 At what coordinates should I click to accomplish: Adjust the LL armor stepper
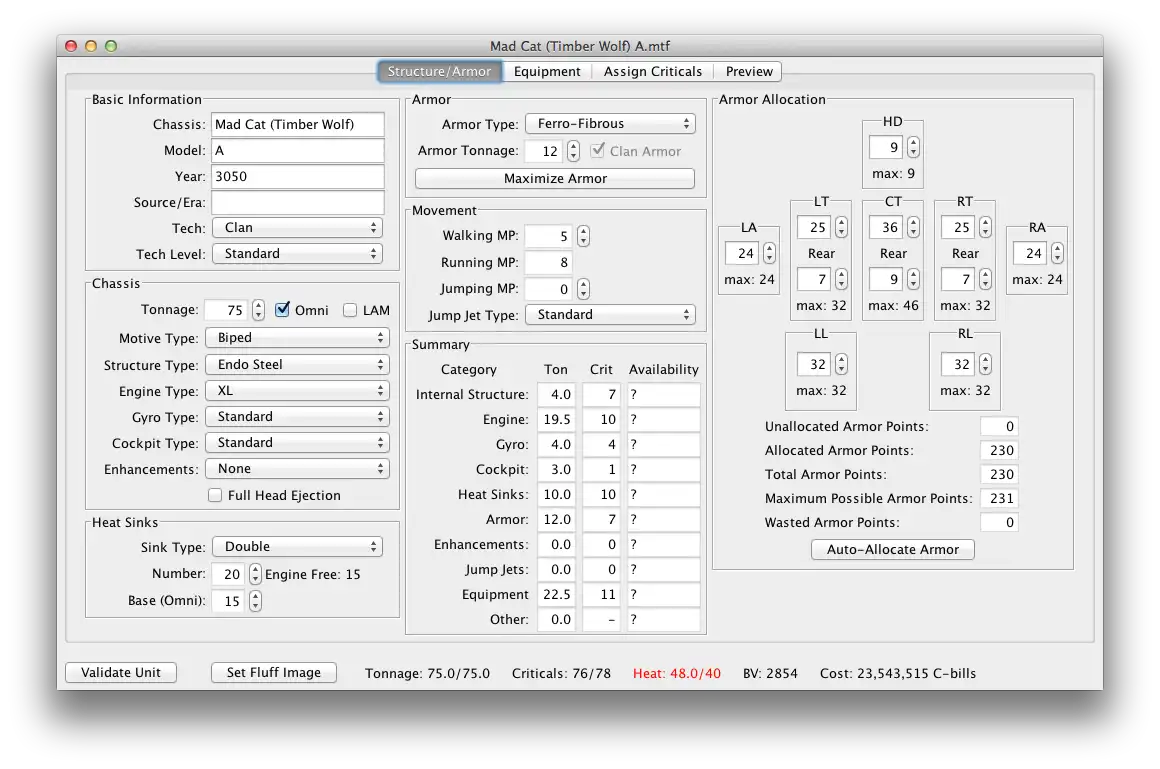tap(841, 364)
